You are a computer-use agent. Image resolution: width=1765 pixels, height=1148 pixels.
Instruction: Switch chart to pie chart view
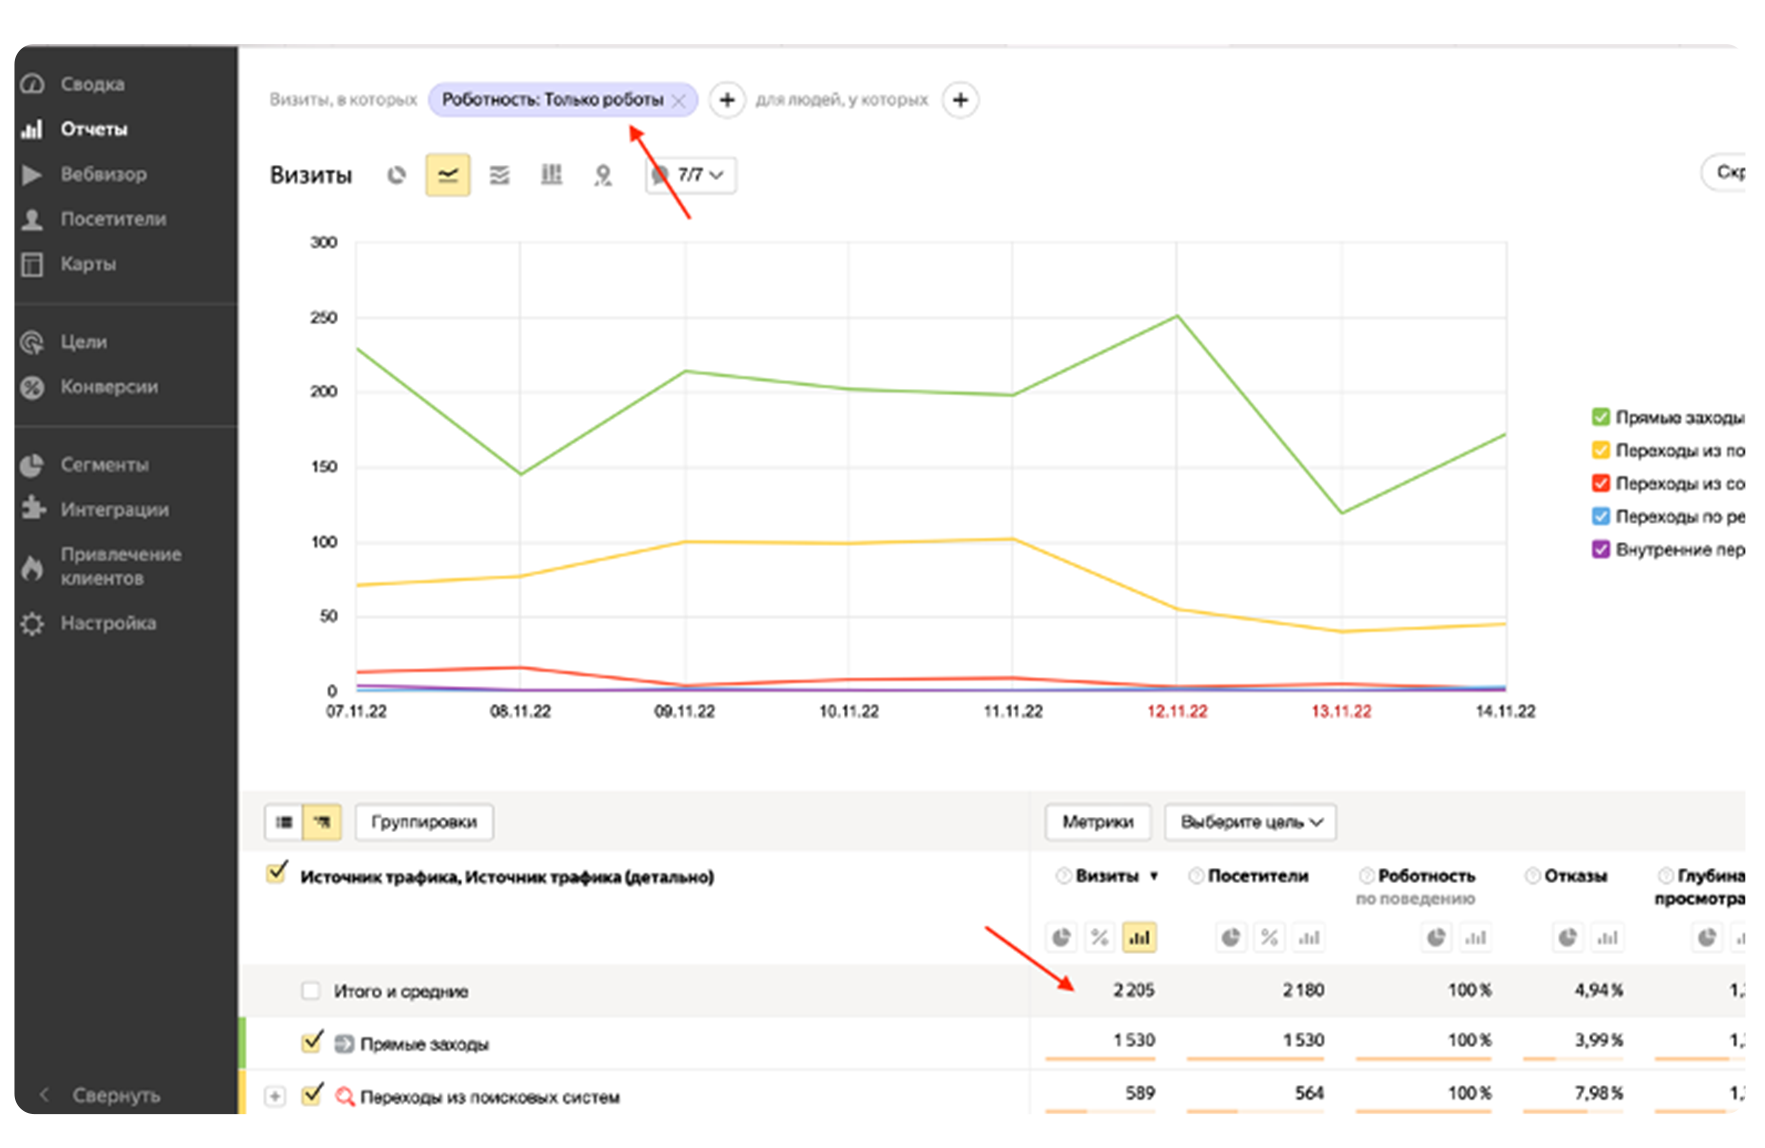click(x=397, y=175)
